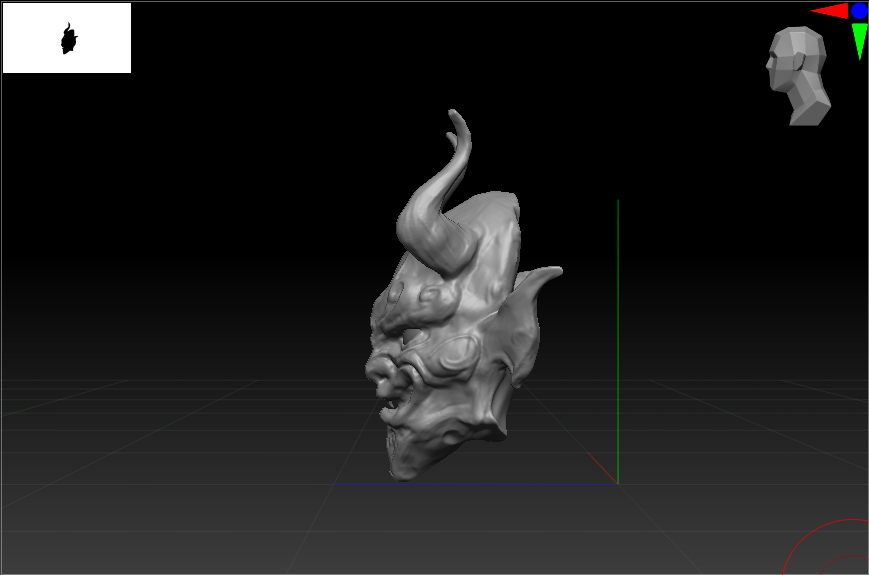Click the blue Z-axis dot indicator
Viewport: 869px width, 575px height.
pyautogui.click(x=860, y=11)
